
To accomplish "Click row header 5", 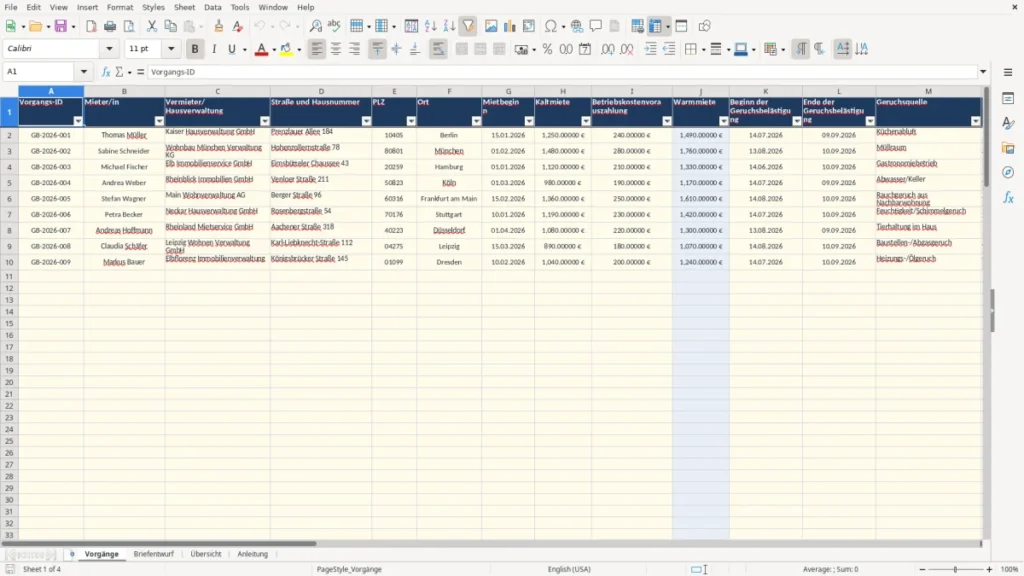I will click(x=9, y=183).
